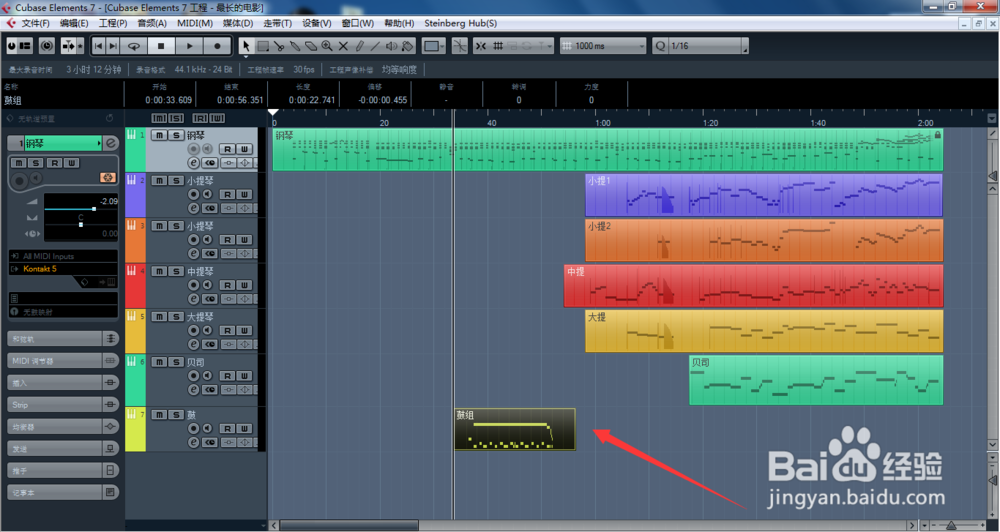
Task: Select the Range Selection tool
Action: 263,46
